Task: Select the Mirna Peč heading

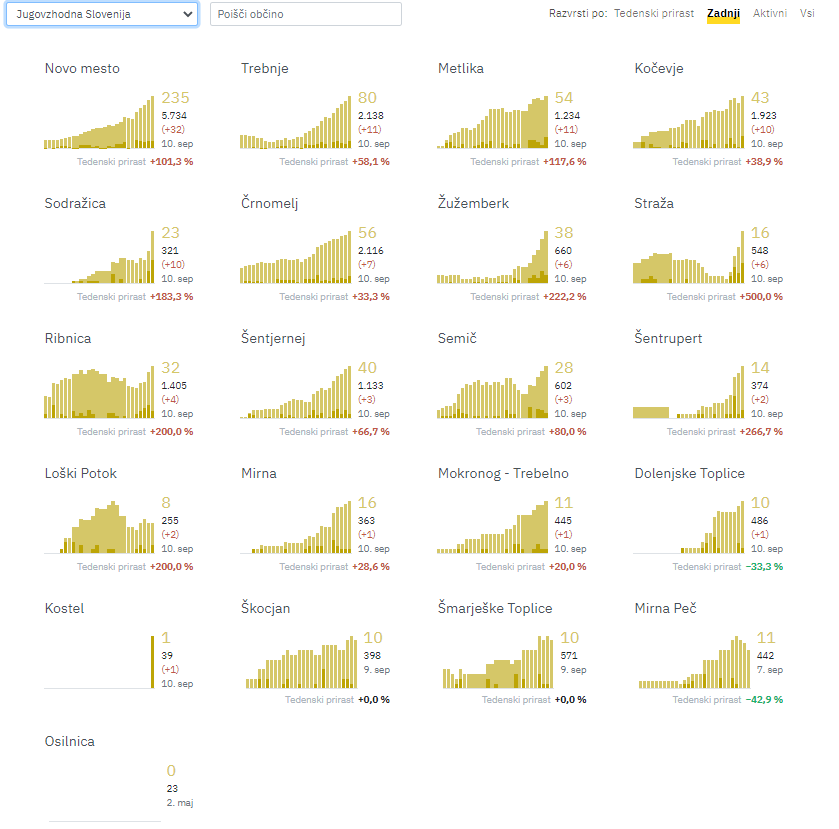Action: coord(665,609)
